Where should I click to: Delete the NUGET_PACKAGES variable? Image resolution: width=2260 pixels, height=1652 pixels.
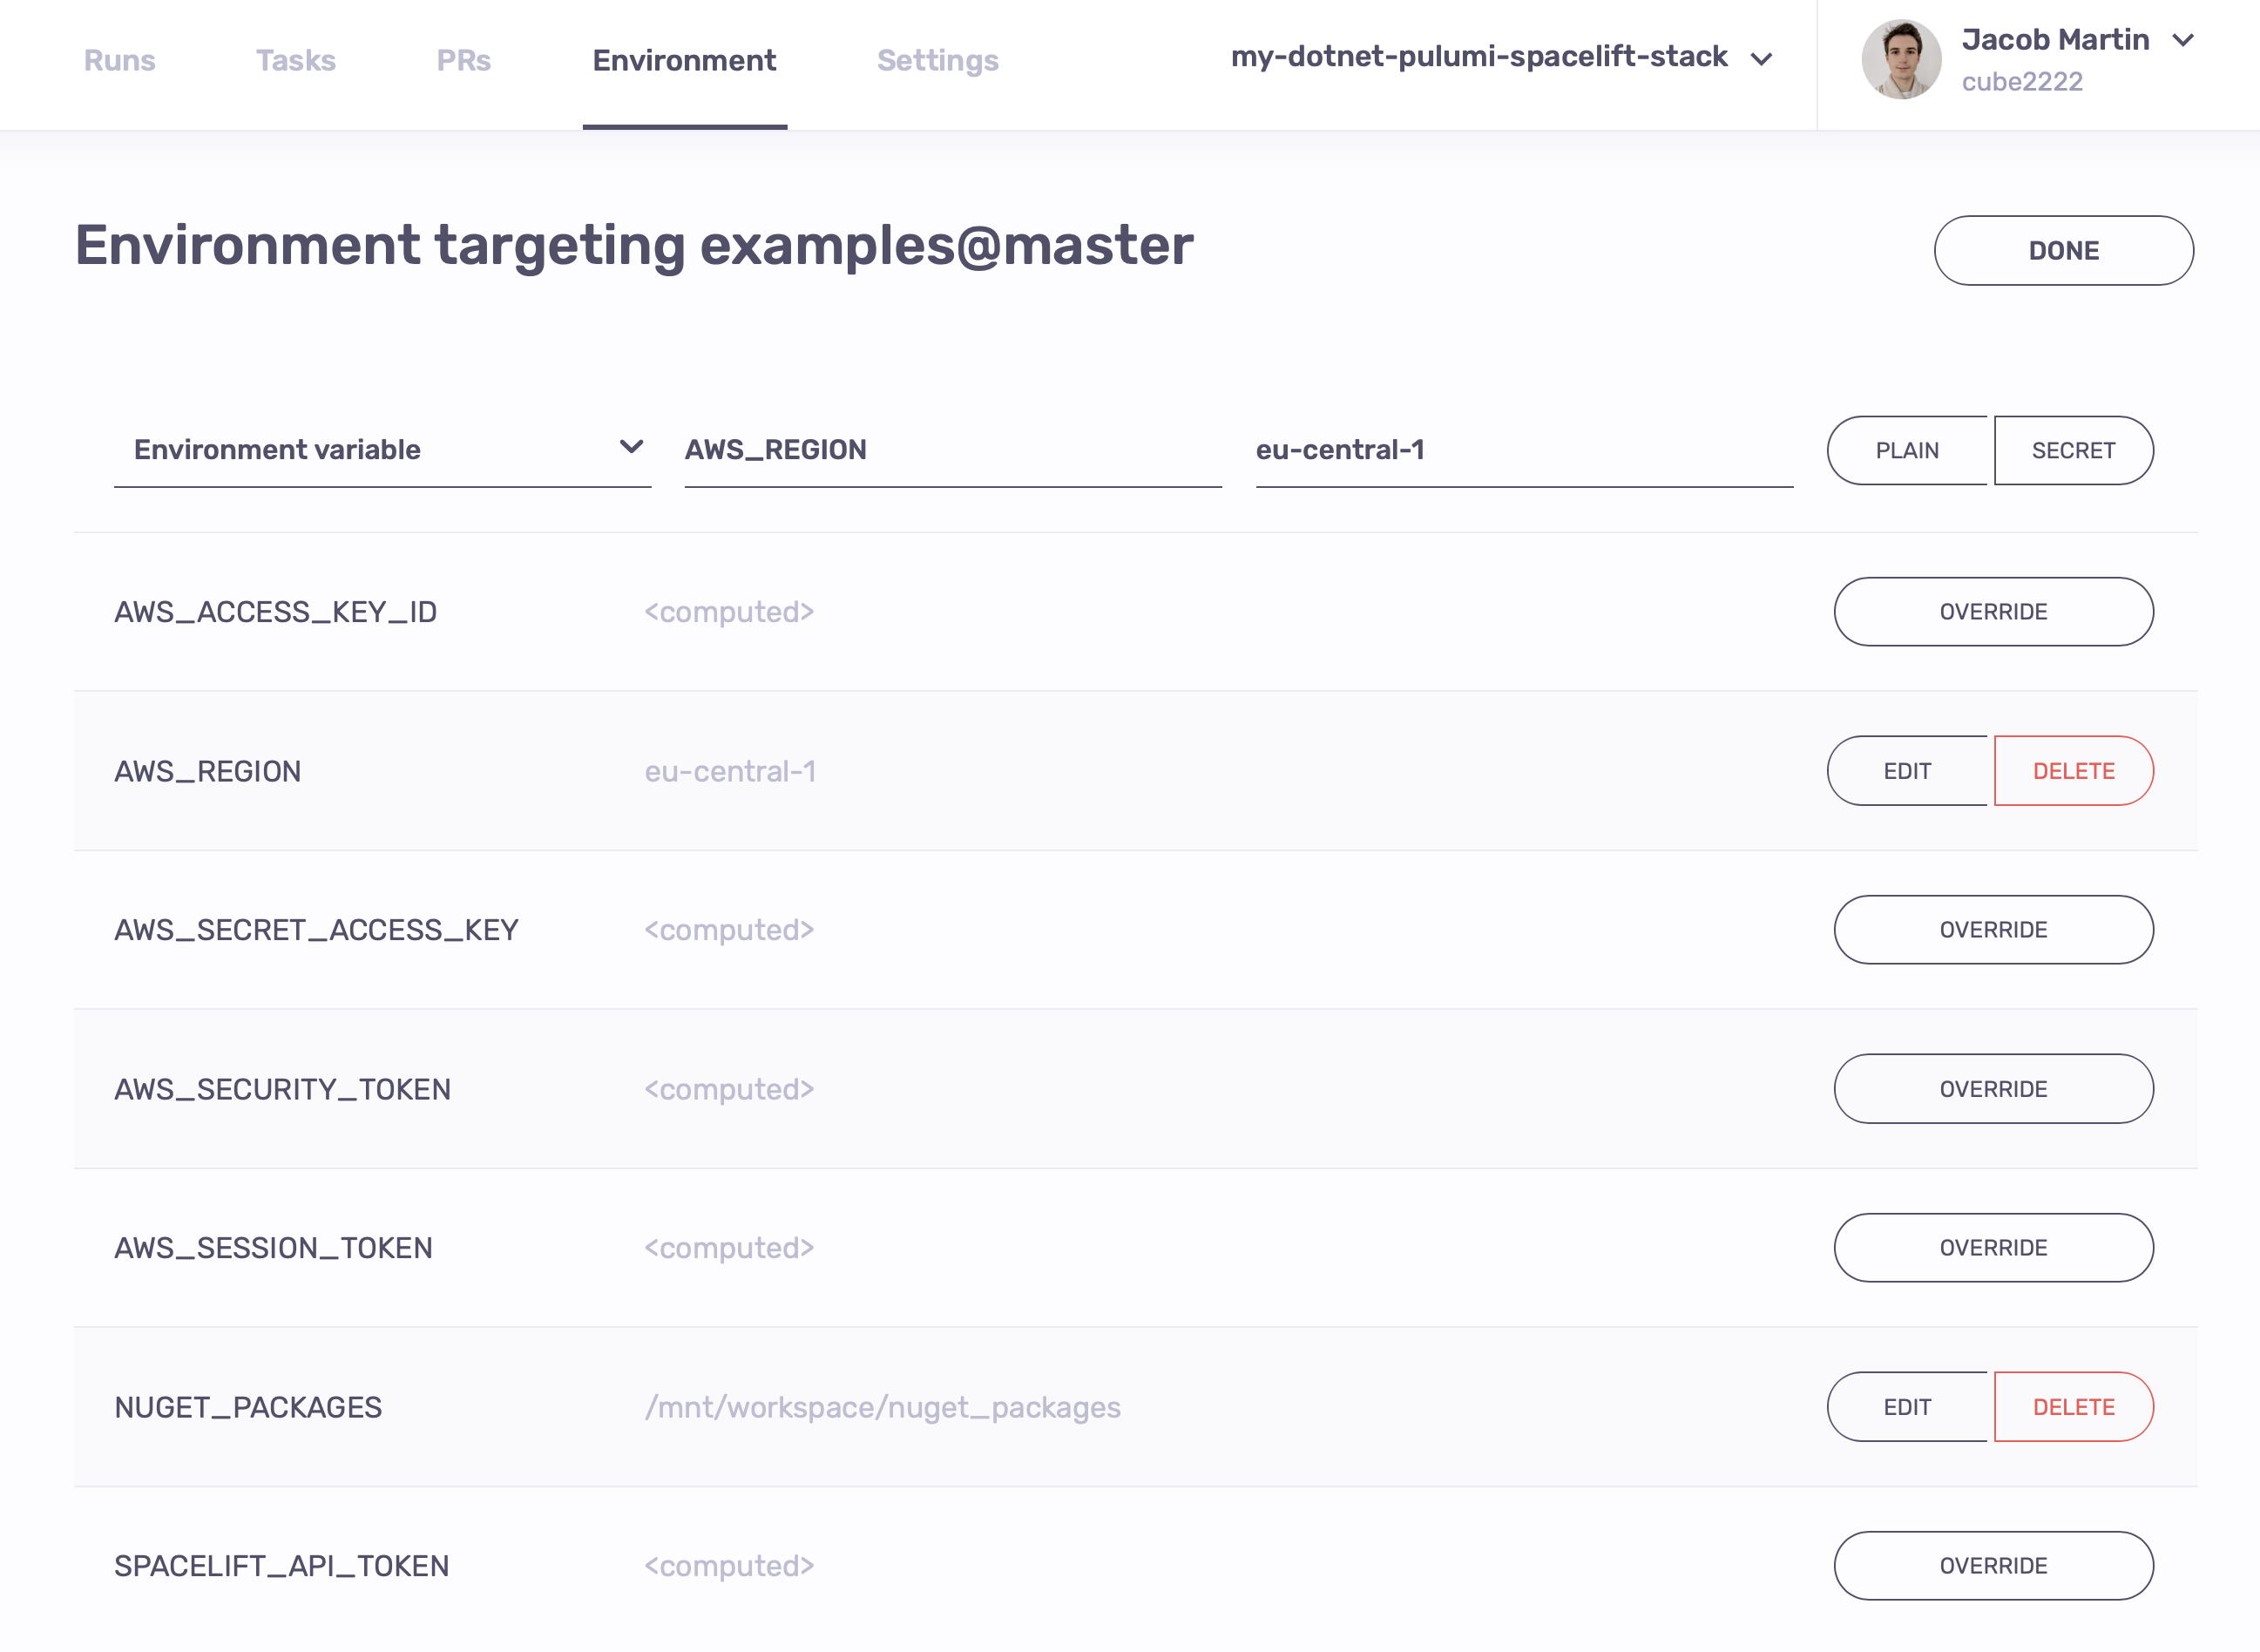[x=2073, y=1407]
